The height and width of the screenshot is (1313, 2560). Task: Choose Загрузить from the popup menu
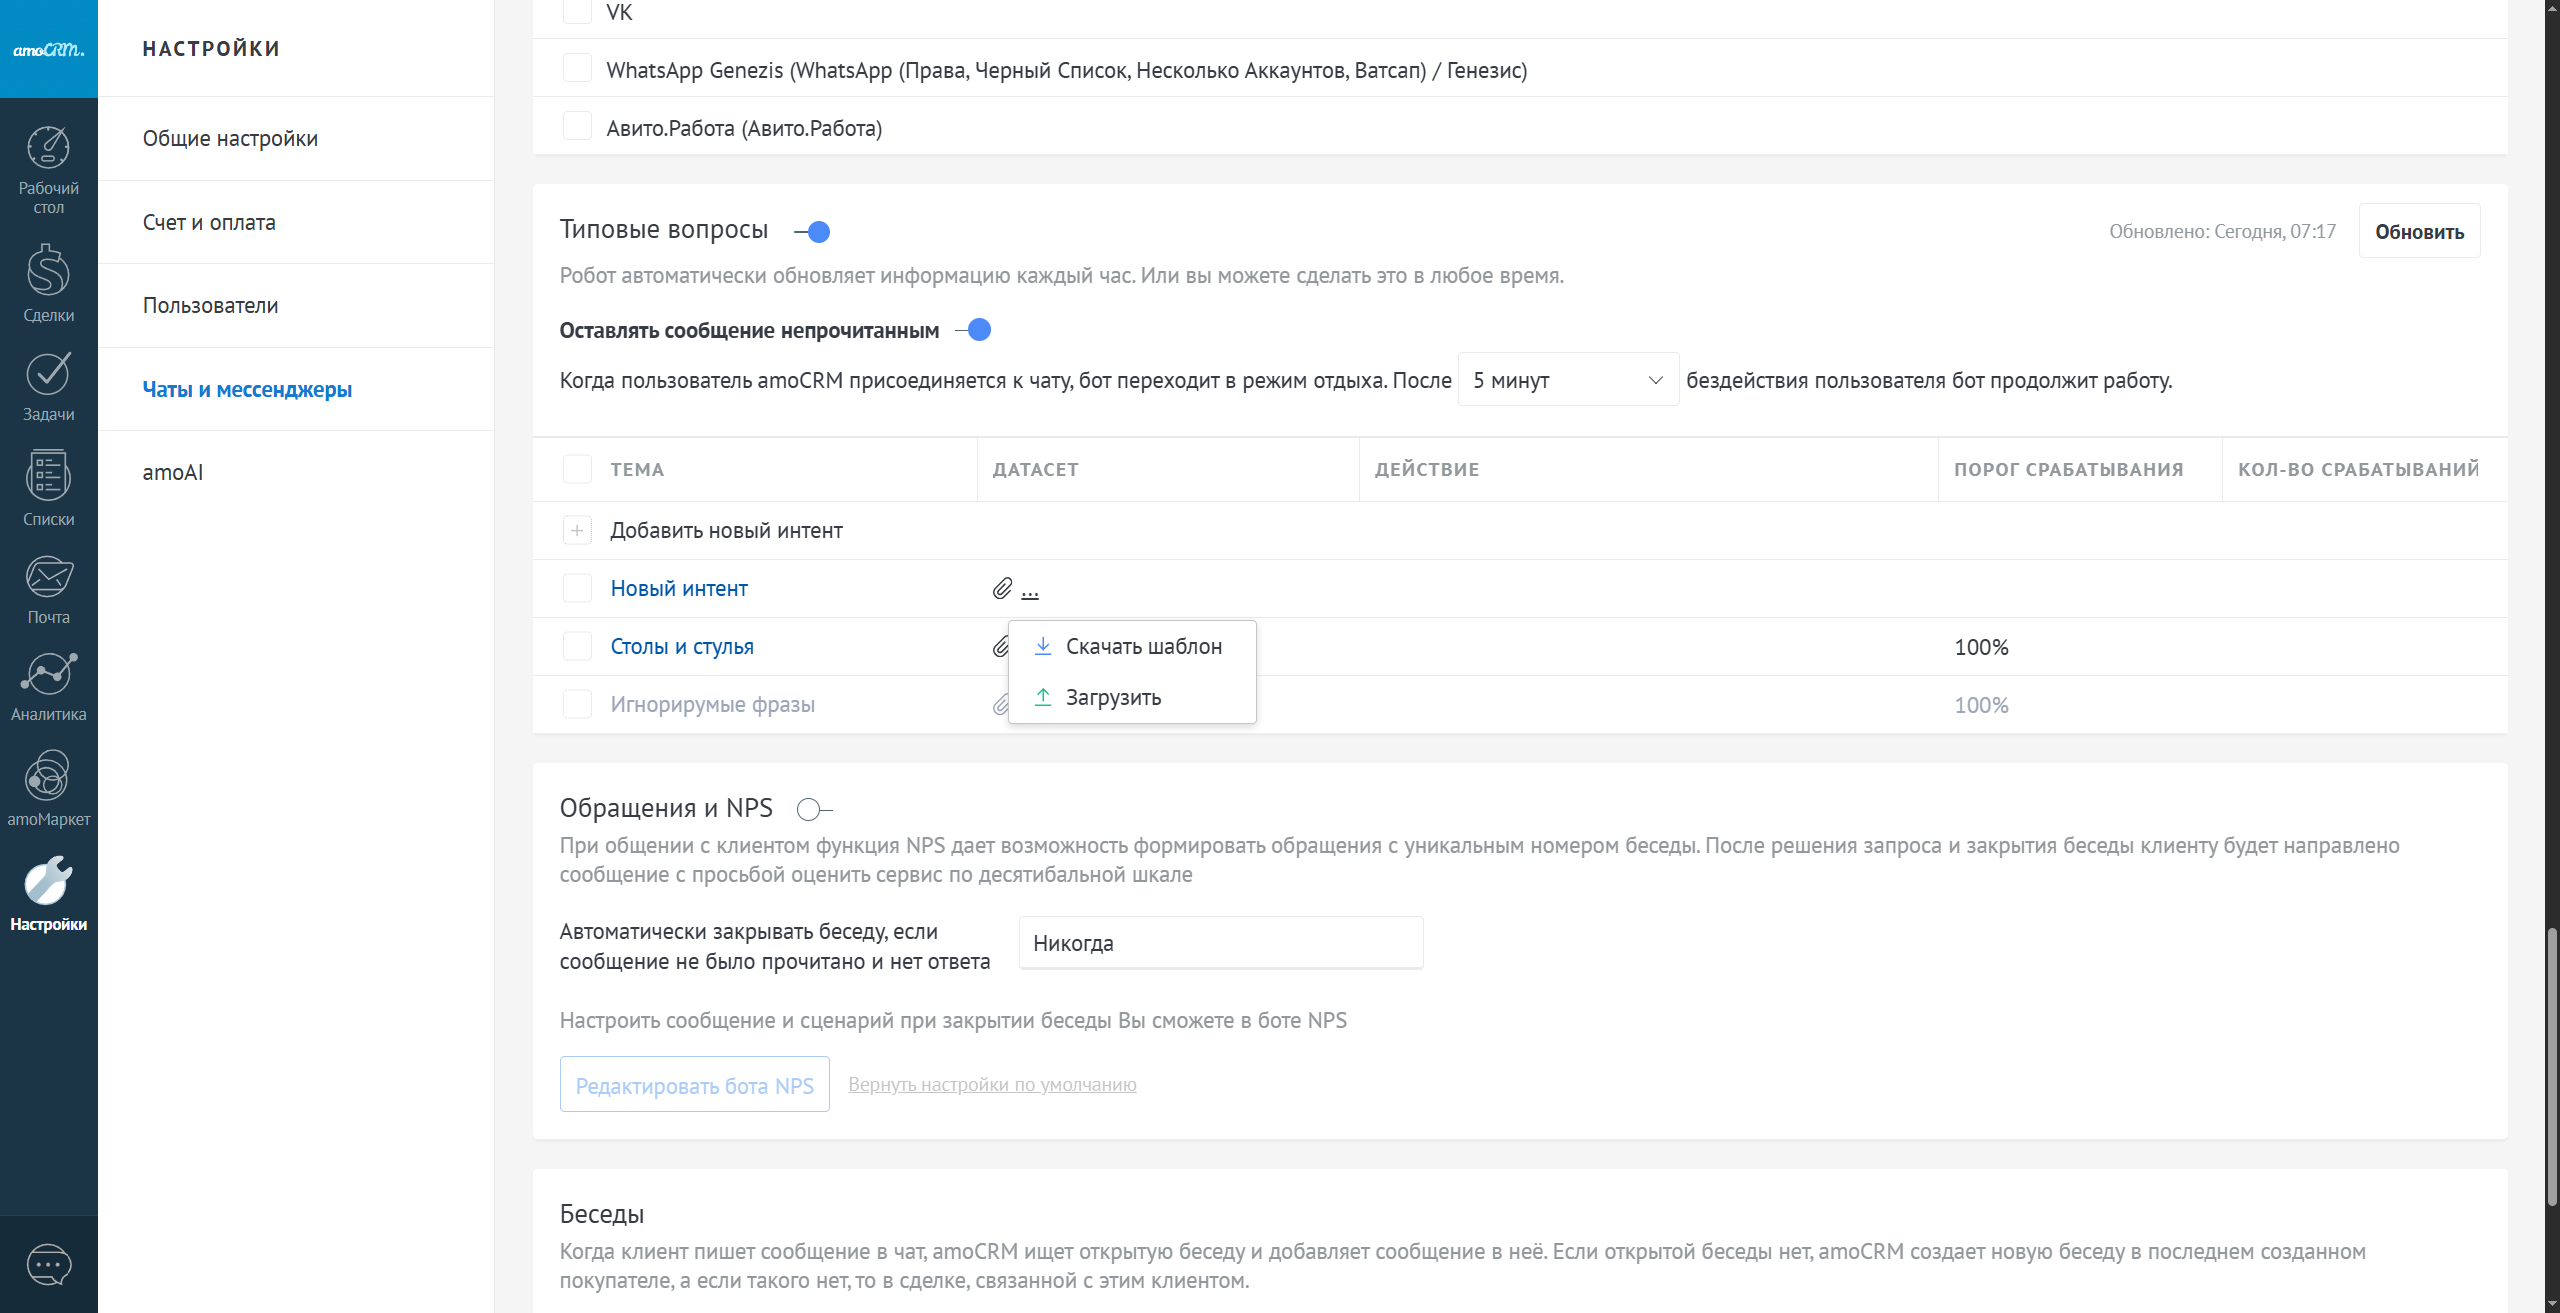click(x=1112, y=698)
